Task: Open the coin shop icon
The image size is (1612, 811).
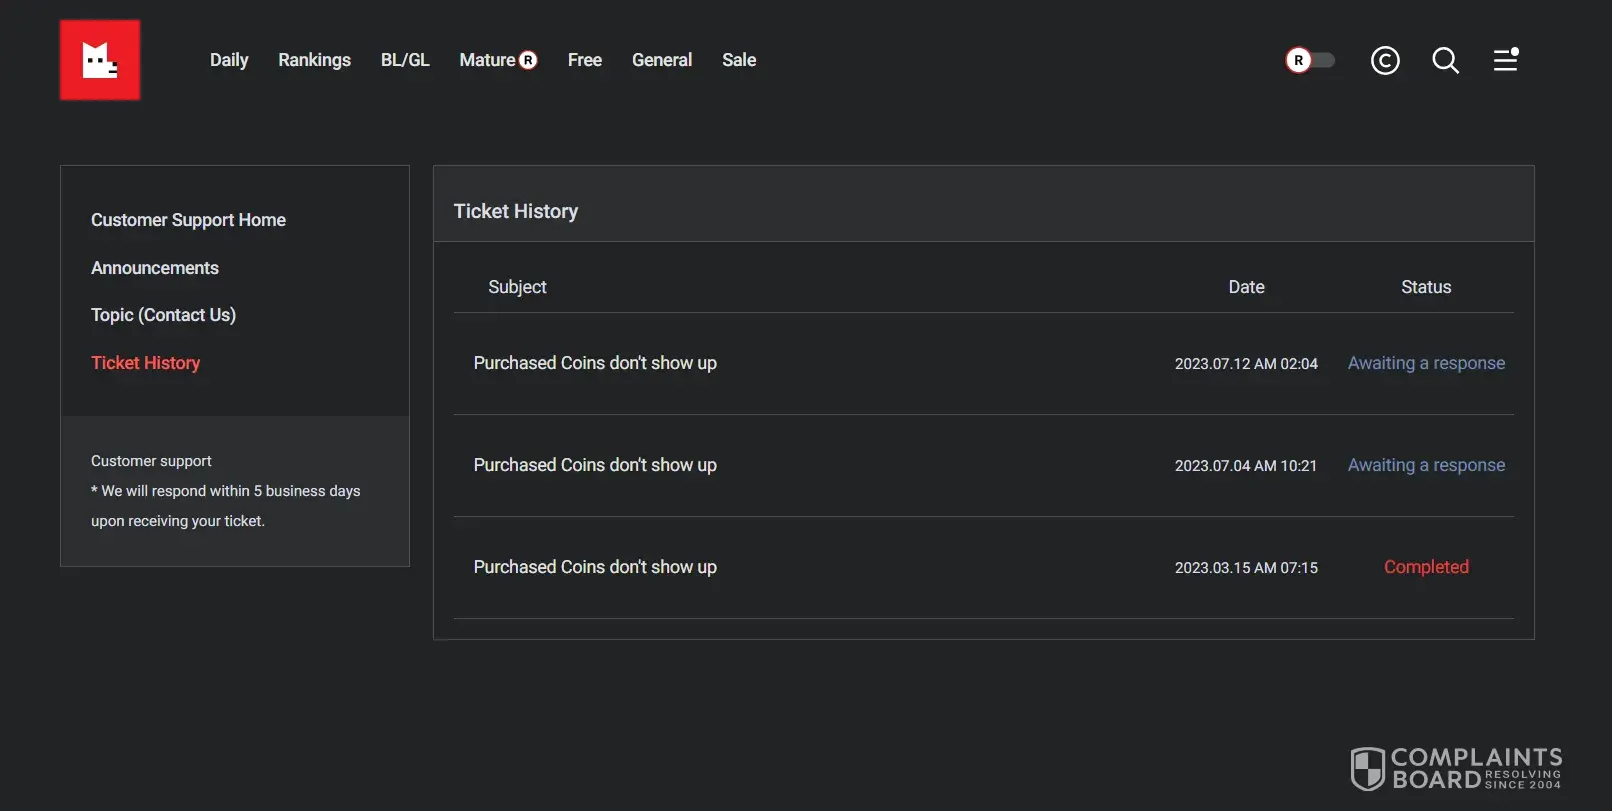Action: click(x=1385, y=61)
